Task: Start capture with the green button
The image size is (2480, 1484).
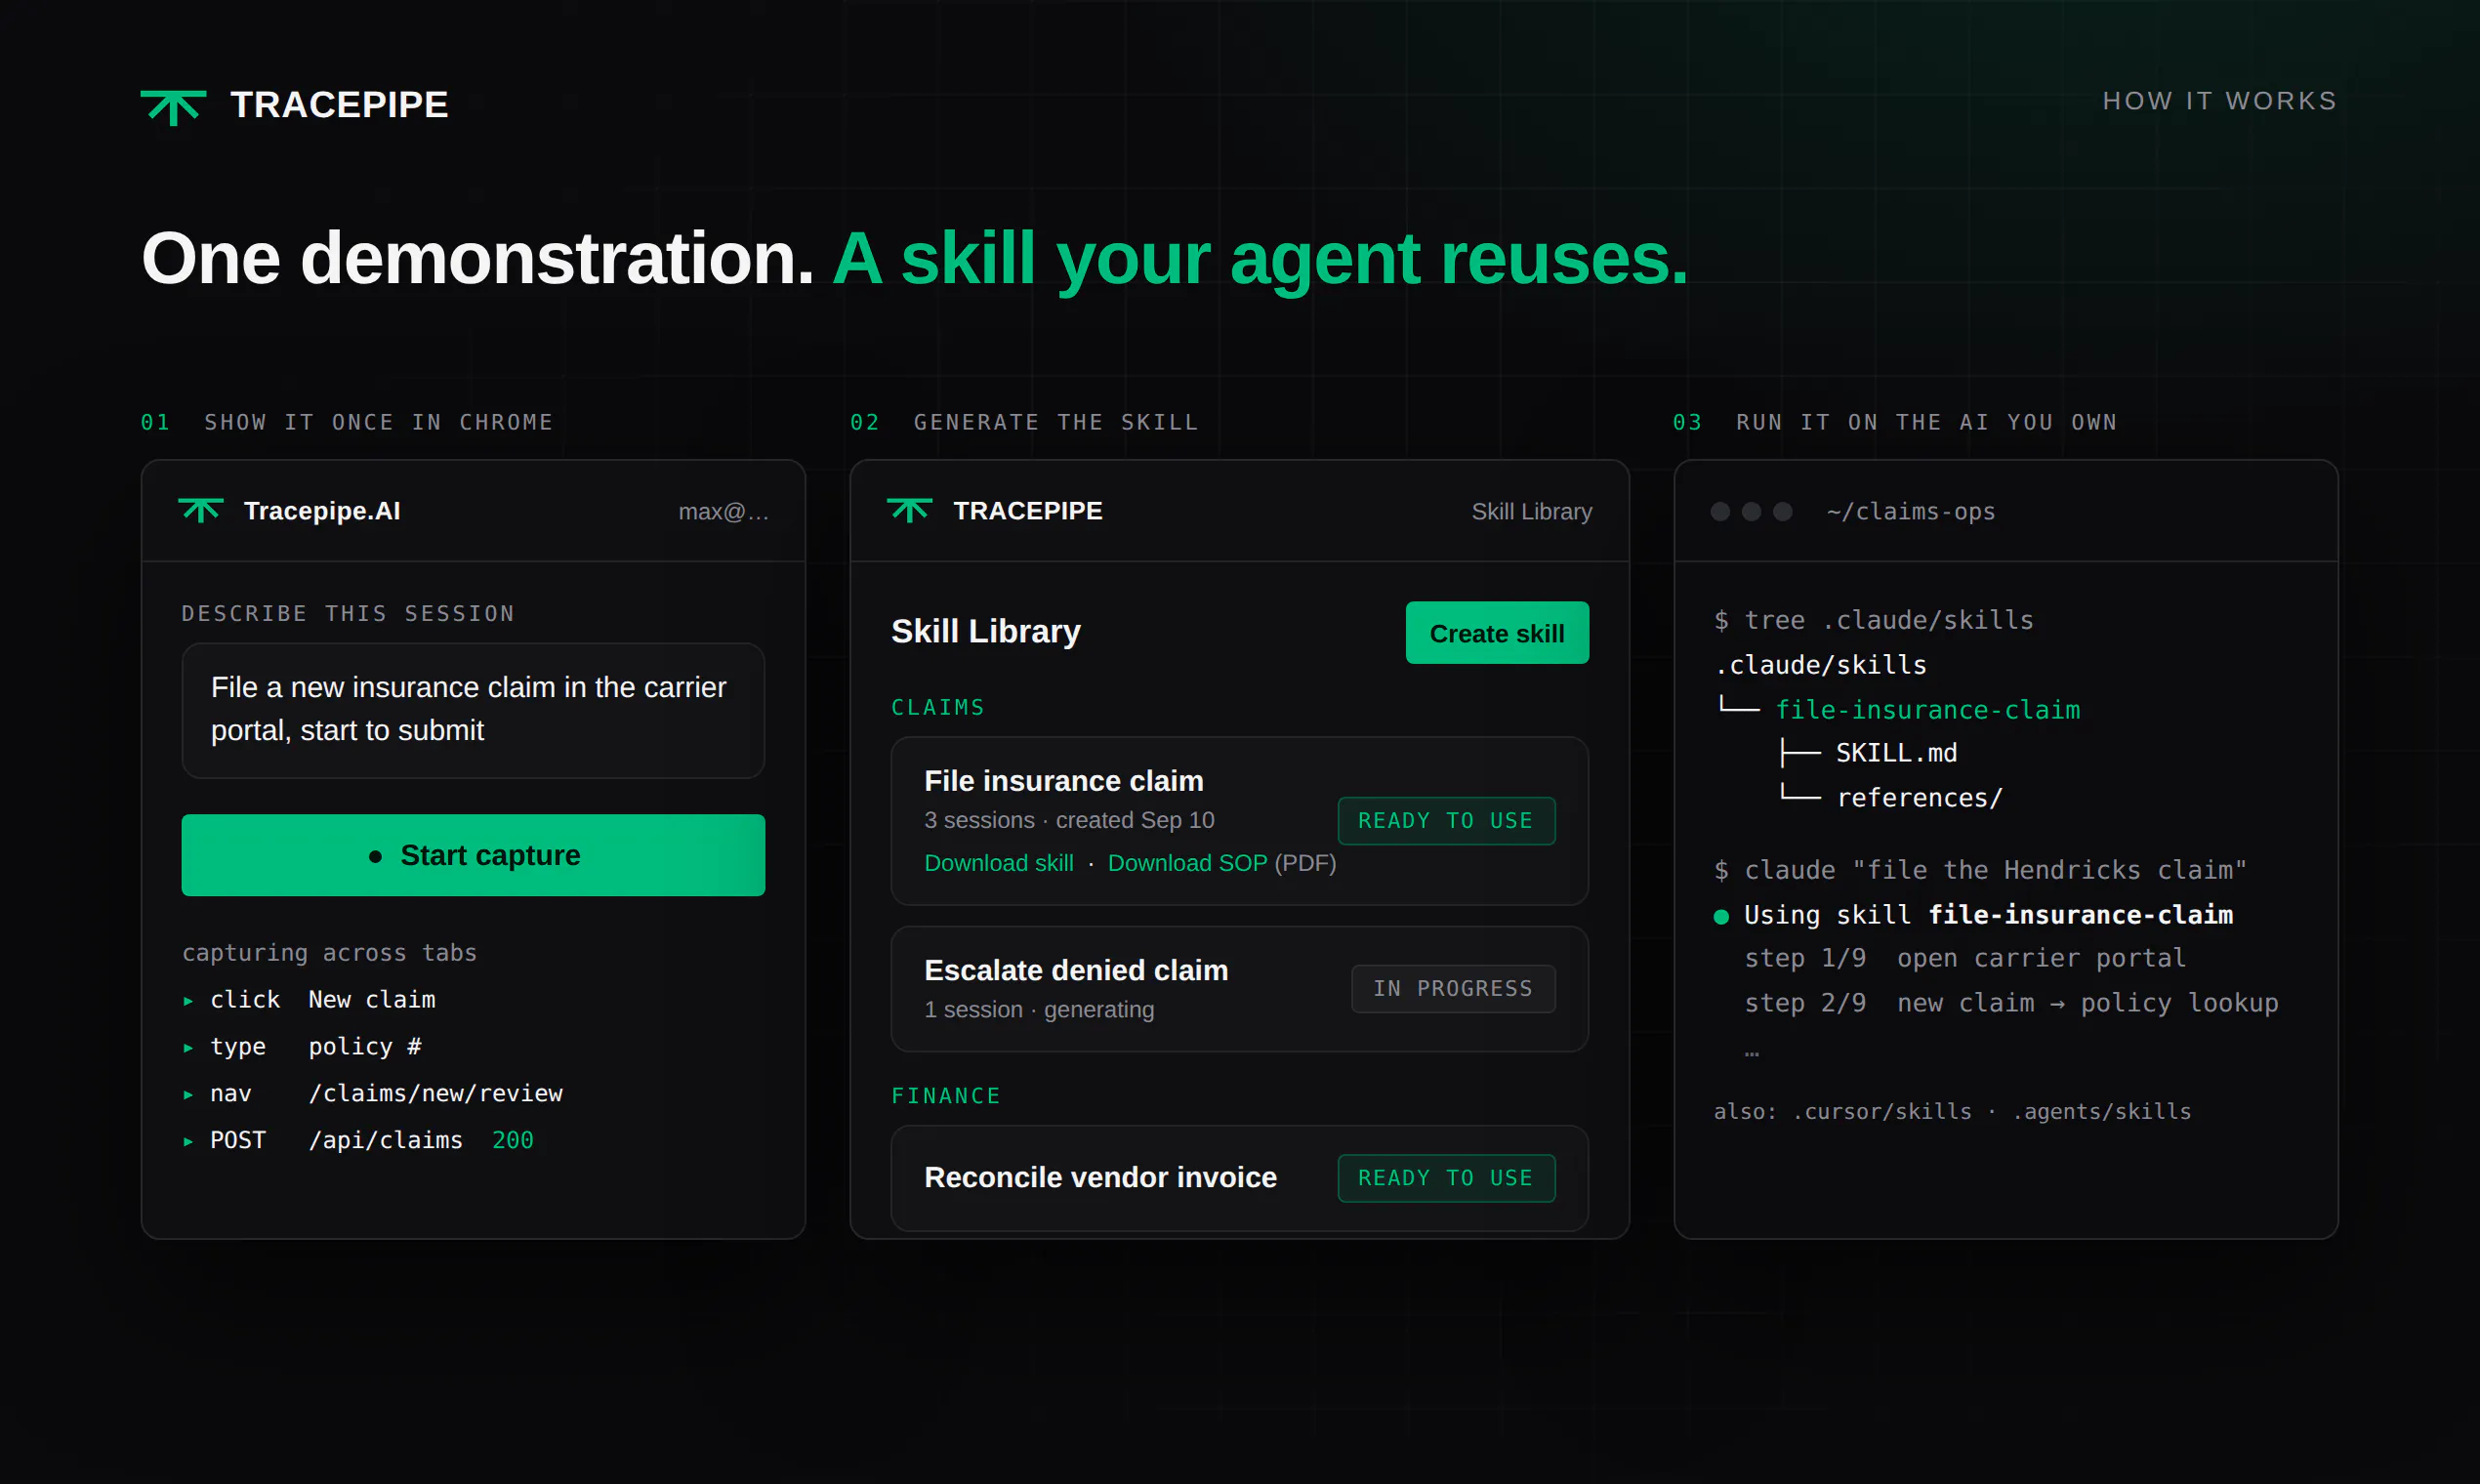Action: click(x=473, y=855)
